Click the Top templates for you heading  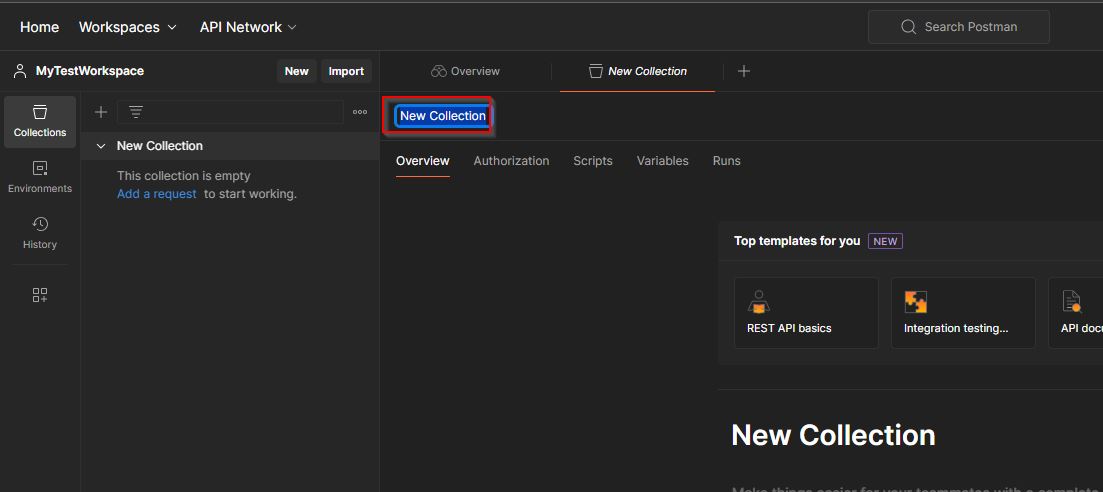tap(797, 241)
